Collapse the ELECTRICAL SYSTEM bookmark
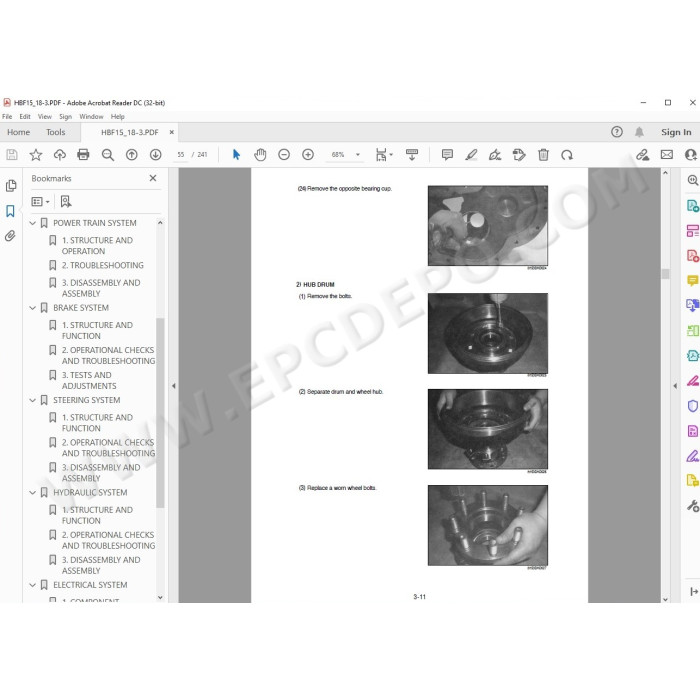700x700 pixels. (x=33, y=585)
